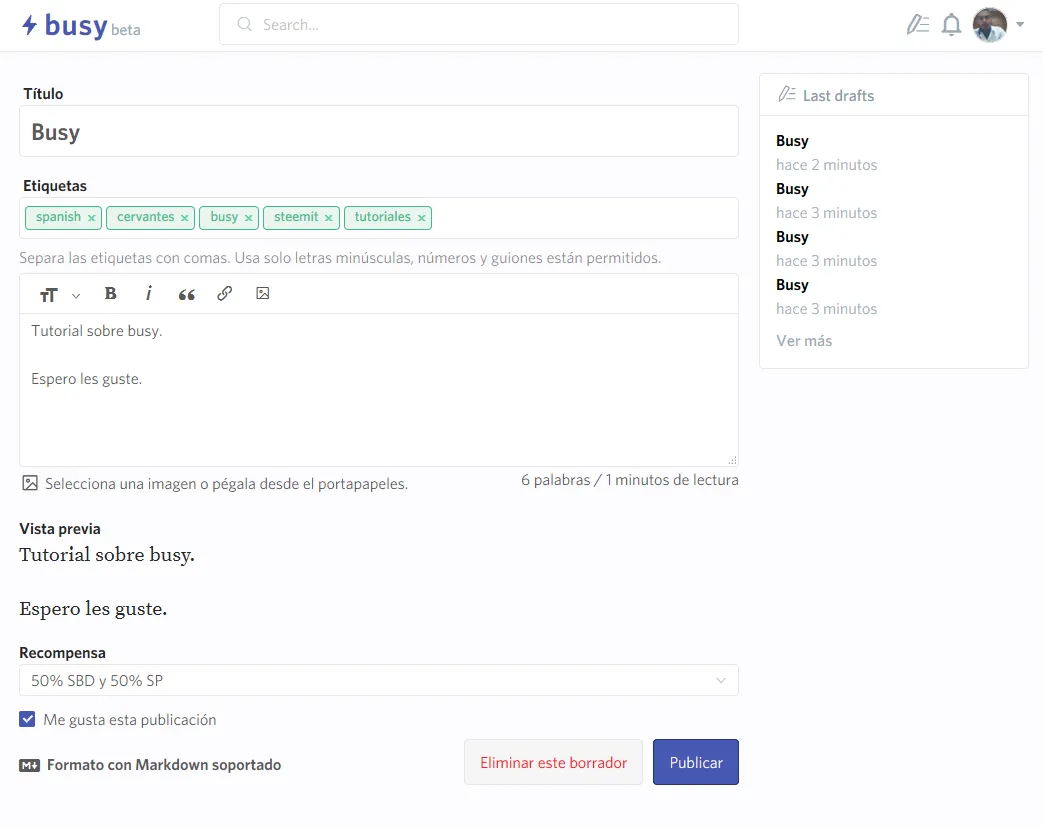Click the Last drafts pencil icon
The image size is (1043, 827).
(787, 94)
